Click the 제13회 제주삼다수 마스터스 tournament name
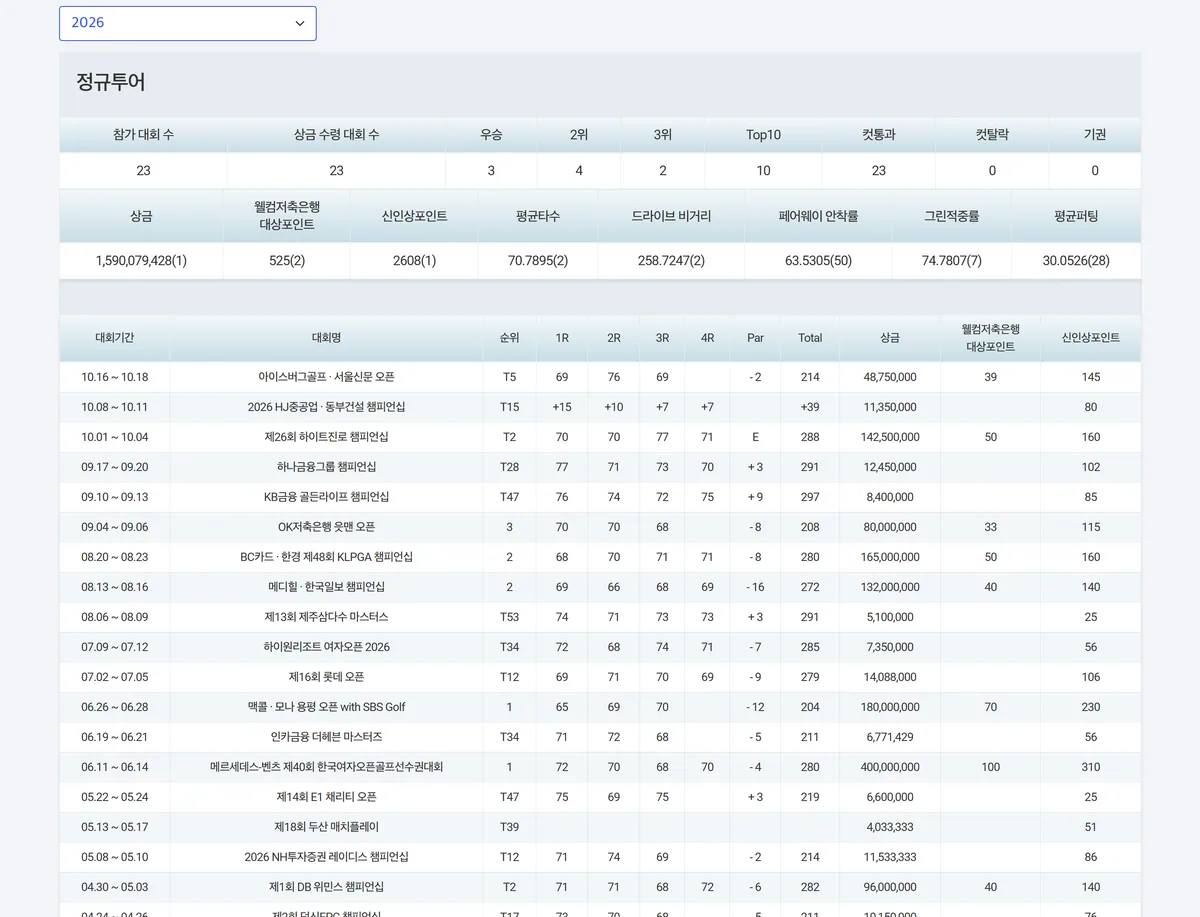The width and height of the screenshot is (1200, 917). [x=326, y=617]
